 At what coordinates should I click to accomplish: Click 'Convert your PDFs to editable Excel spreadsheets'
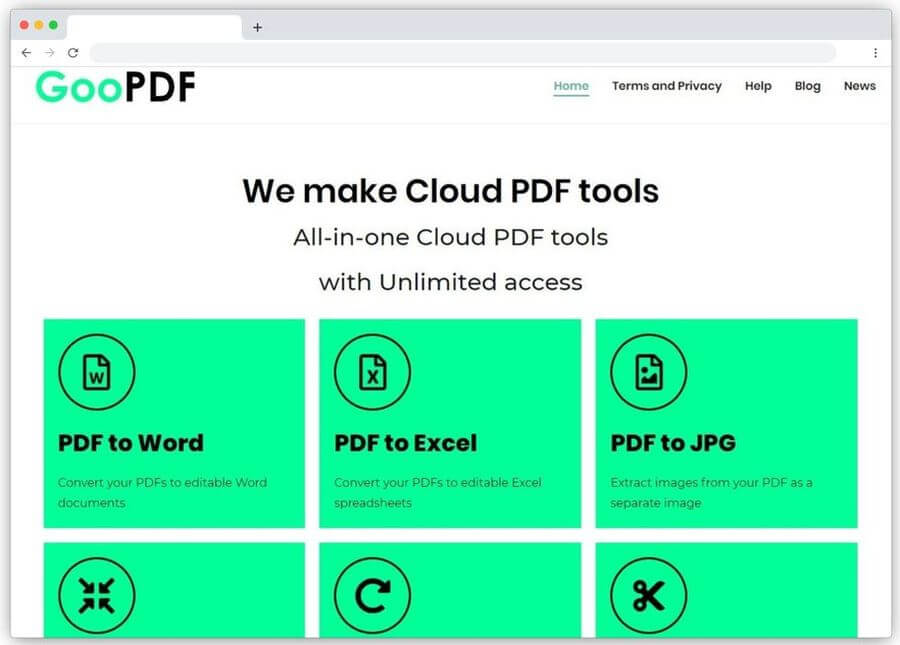pos(438,492)
